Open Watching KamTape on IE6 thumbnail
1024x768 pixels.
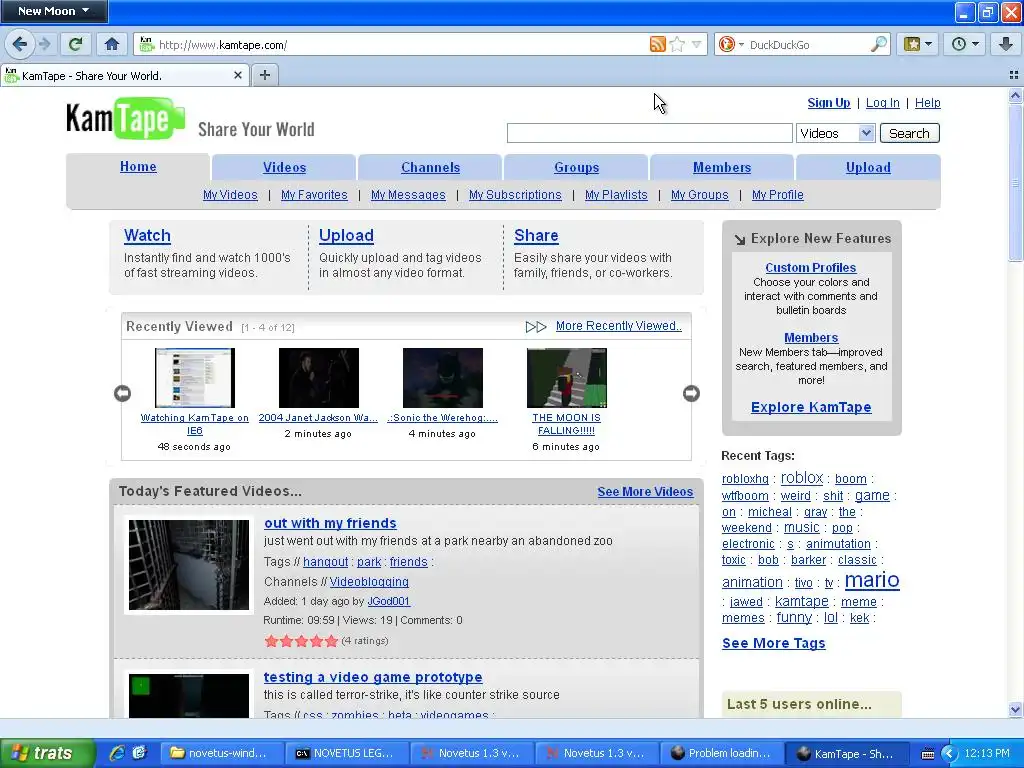[x=195, y=377]
